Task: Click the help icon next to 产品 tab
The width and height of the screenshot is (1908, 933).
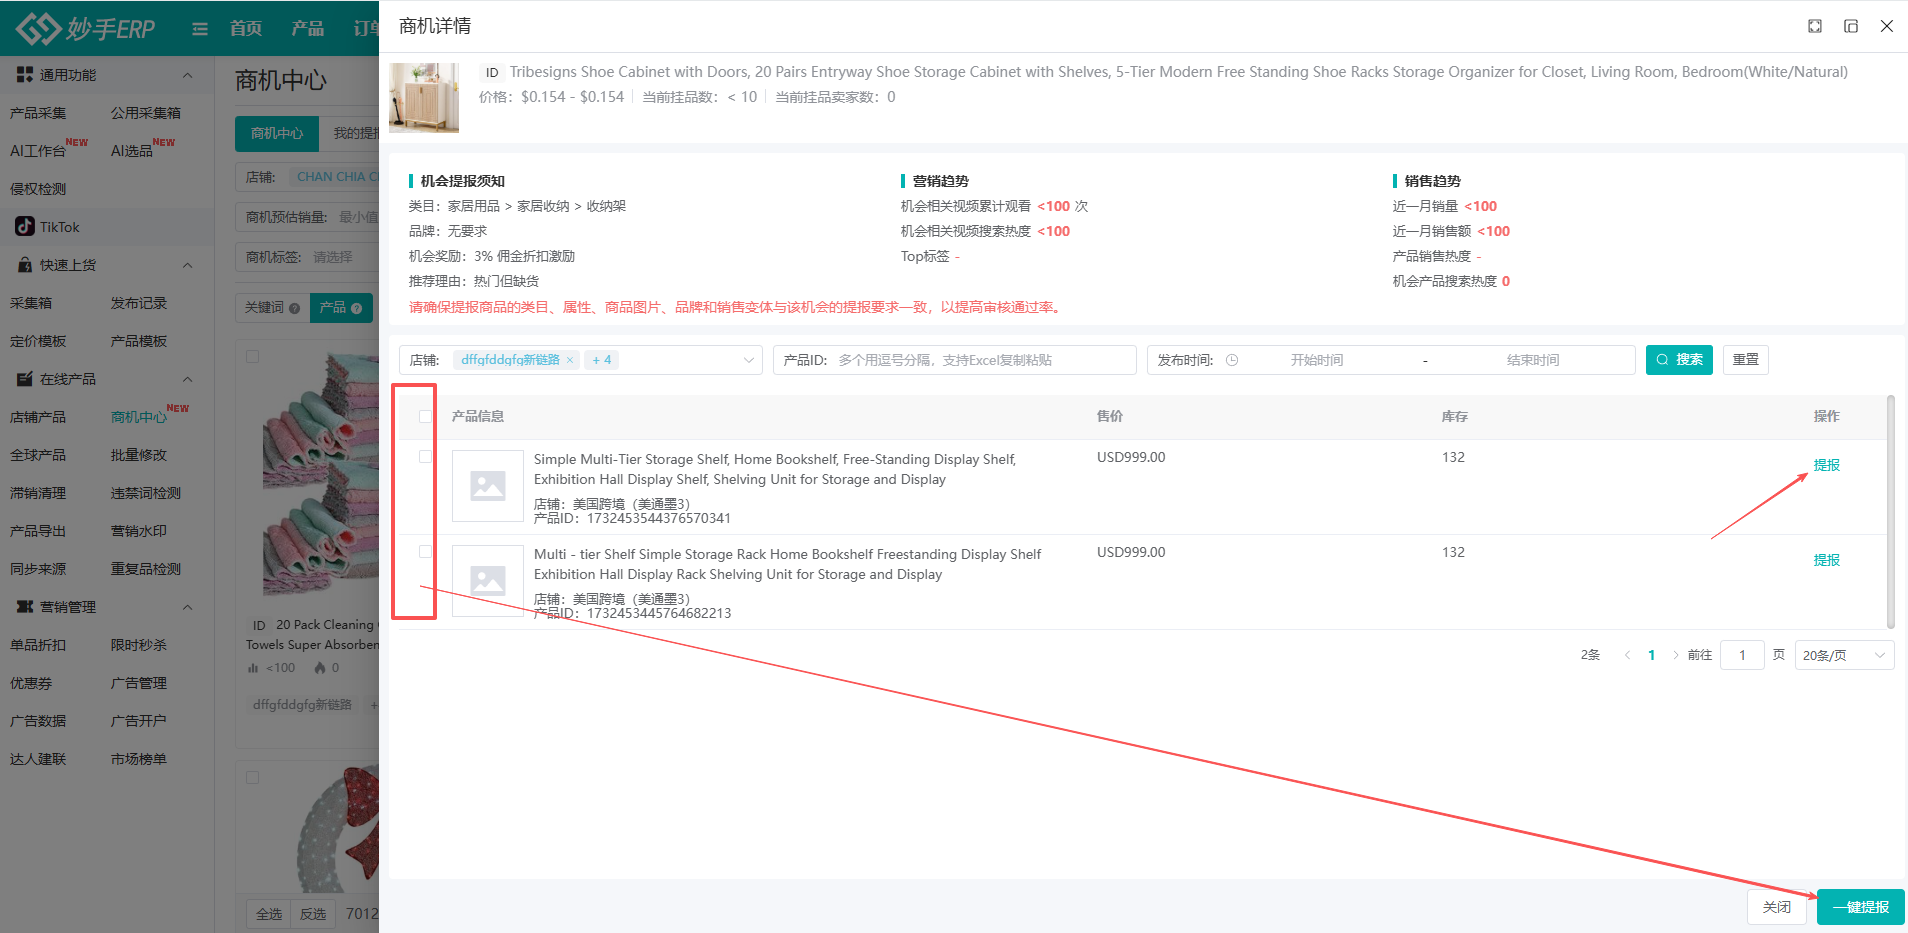Action: point(356,308)
